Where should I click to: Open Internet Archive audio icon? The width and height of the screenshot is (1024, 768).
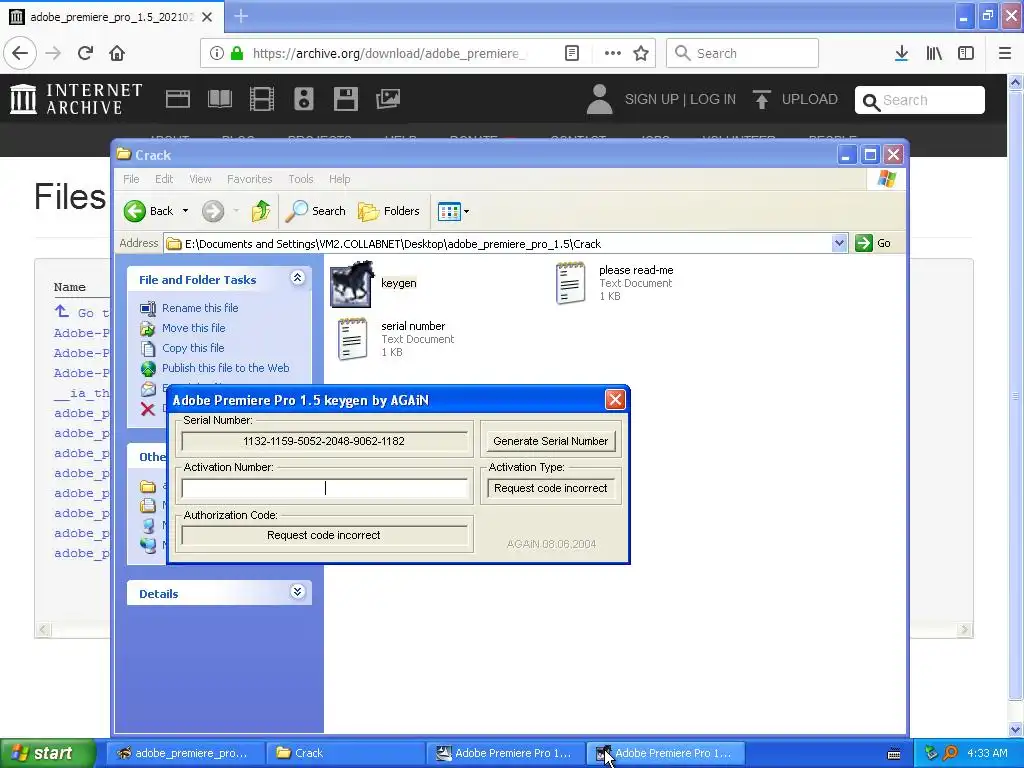coord(304,99)
